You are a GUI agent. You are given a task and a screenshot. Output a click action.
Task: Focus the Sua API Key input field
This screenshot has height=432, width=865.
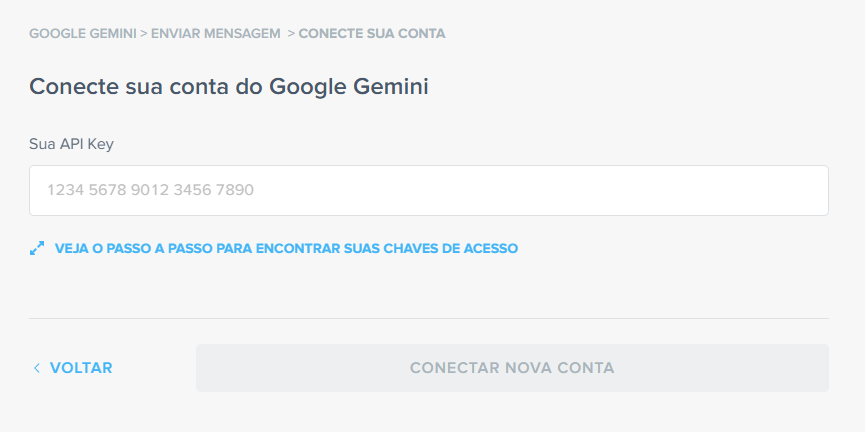428,190
